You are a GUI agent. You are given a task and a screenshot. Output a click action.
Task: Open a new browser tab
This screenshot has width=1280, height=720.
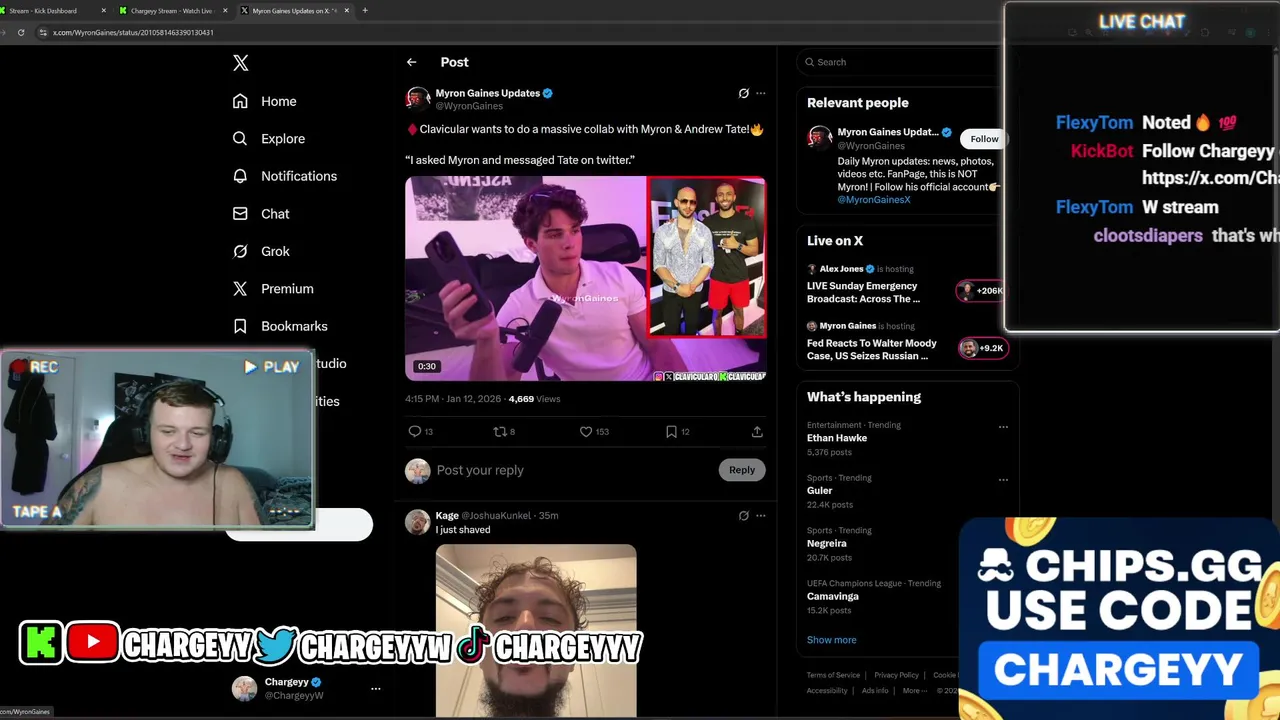point(365,11)
